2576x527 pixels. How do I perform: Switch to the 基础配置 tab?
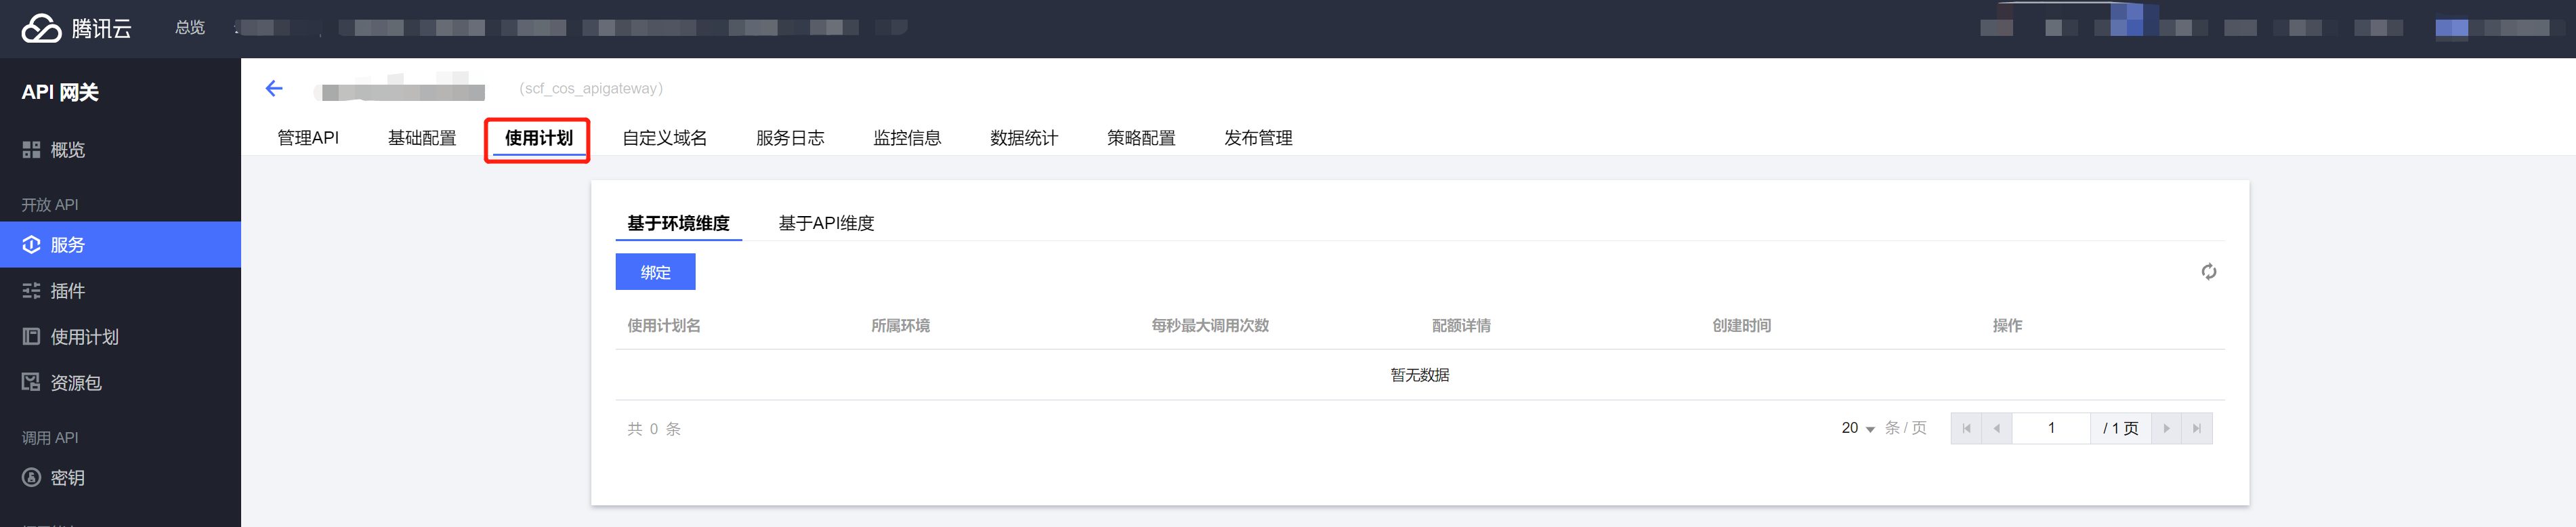[x=422, y=138]
